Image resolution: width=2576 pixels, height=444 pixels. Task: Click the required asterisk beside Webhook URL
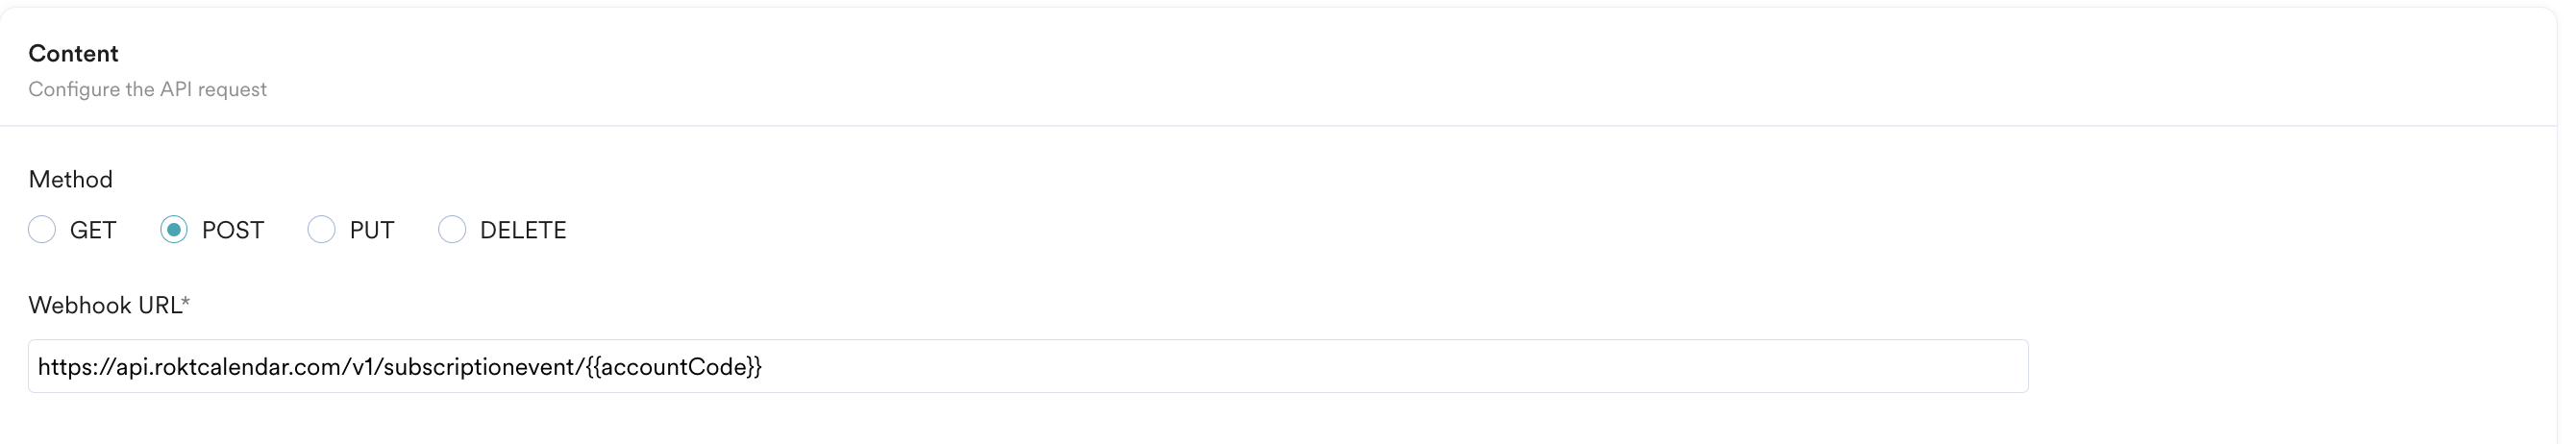click(x=186, y=302)
